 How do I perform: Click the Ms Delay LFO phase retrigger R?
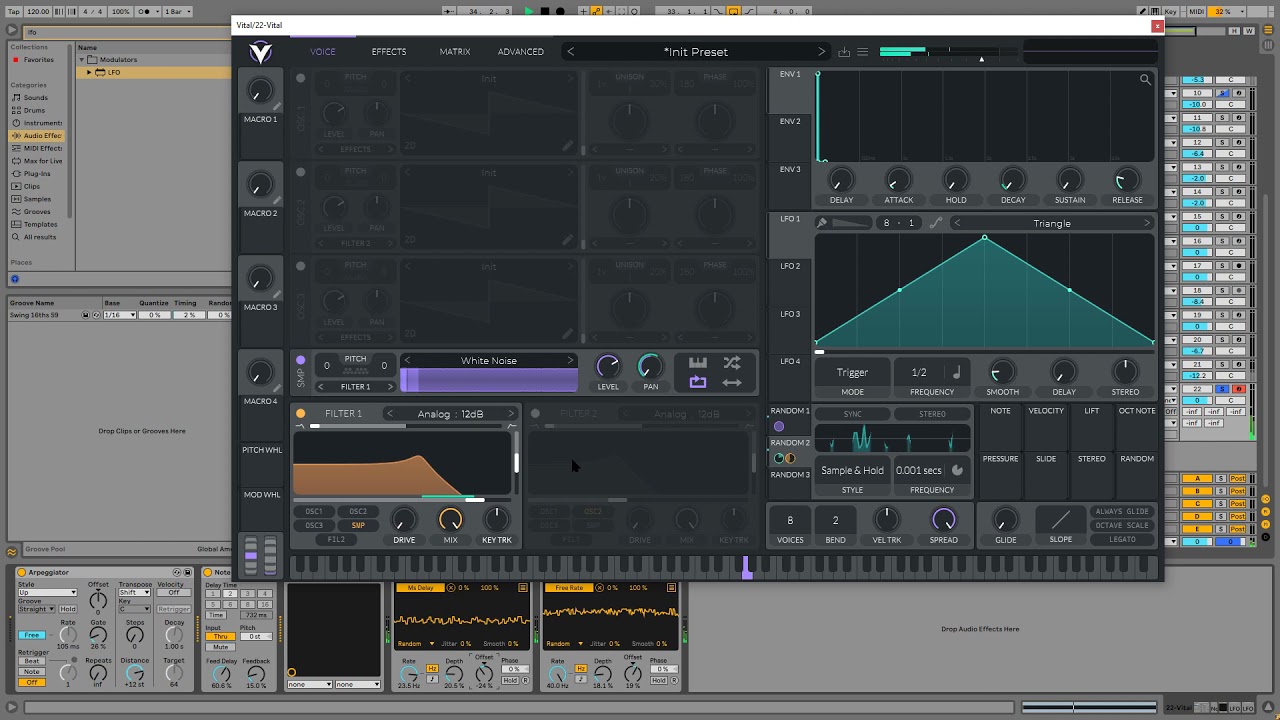(x=525, y=680)
